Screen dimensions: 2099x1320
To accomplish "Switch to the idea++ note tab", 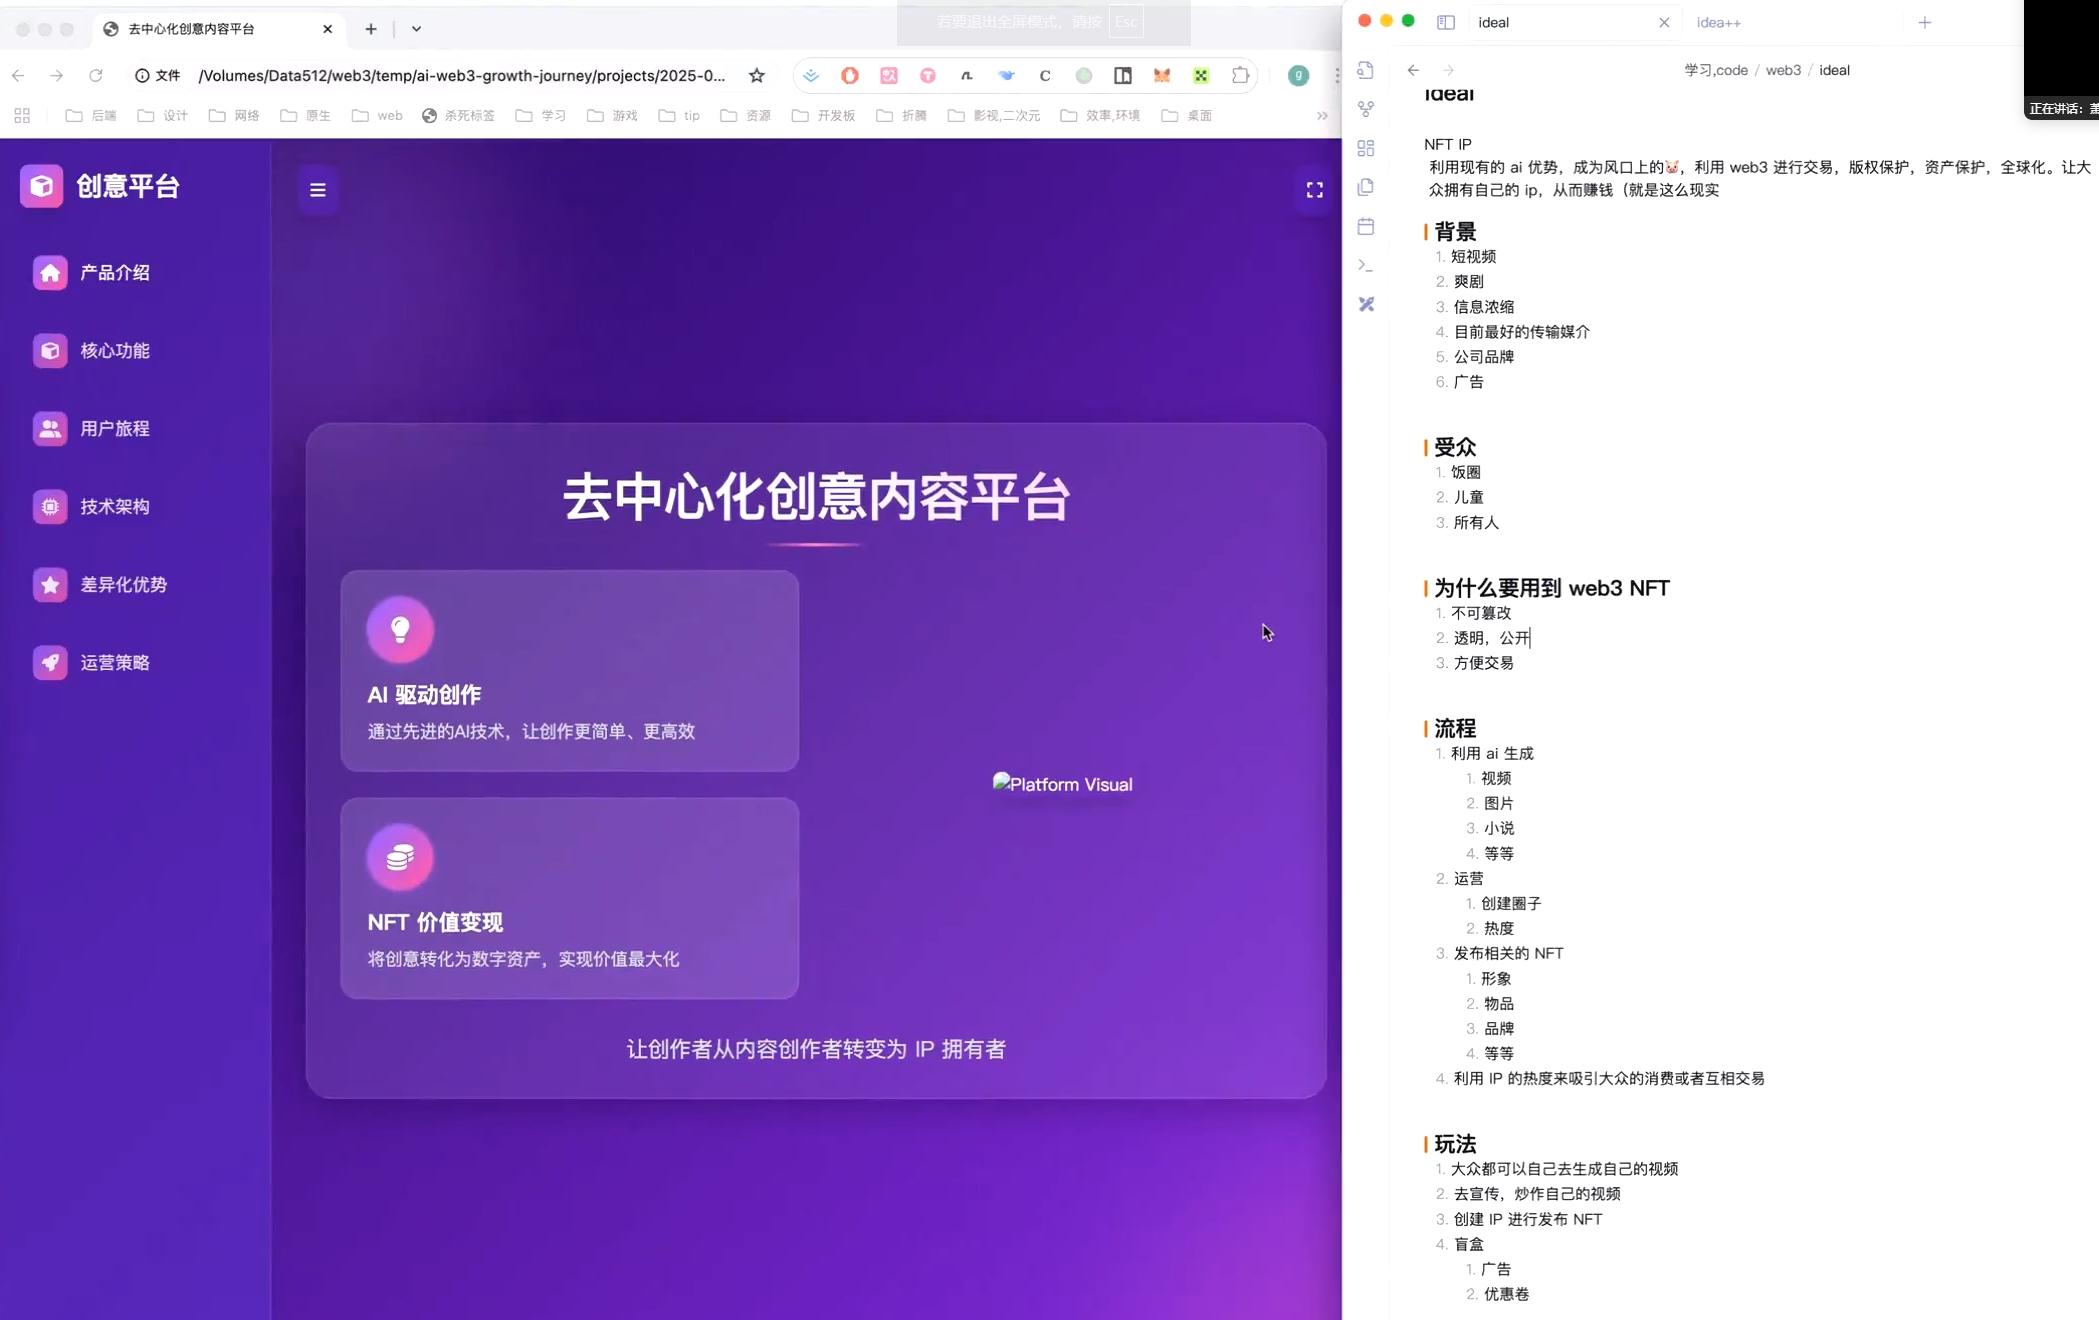I will pyautogui.click(x=1718, y=22).
